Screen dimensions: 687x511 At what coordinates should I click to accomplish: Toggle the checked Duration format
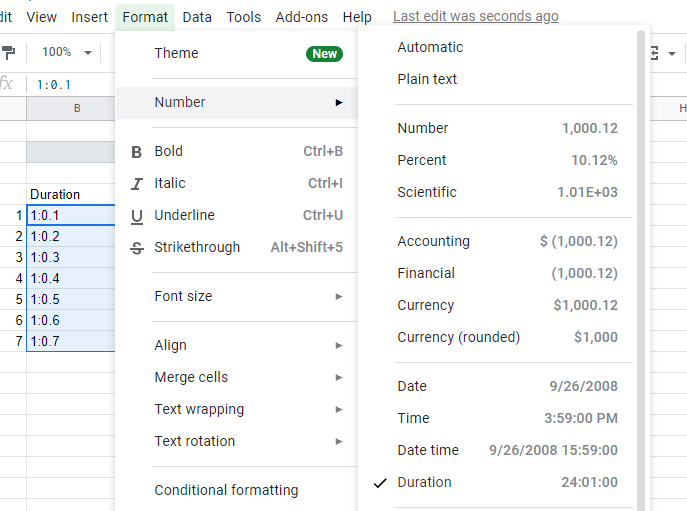(498, 483)
